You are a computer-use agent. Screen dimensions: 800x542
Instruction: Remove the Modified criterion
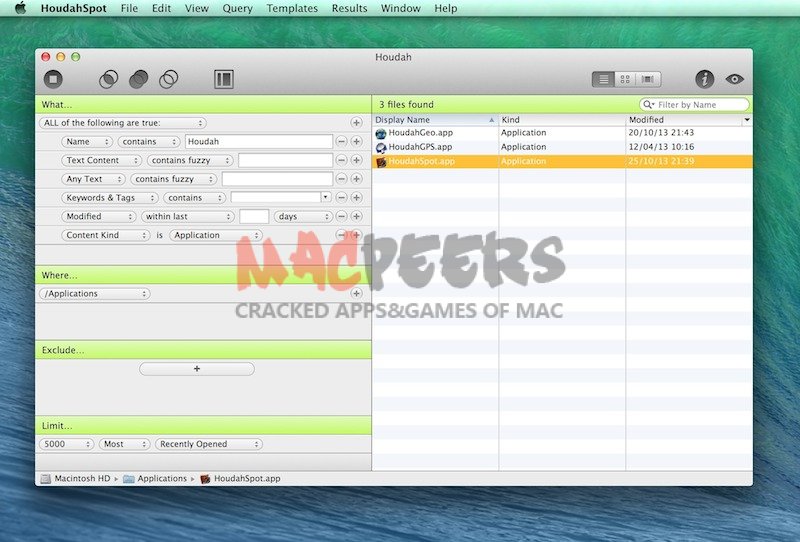341,216
